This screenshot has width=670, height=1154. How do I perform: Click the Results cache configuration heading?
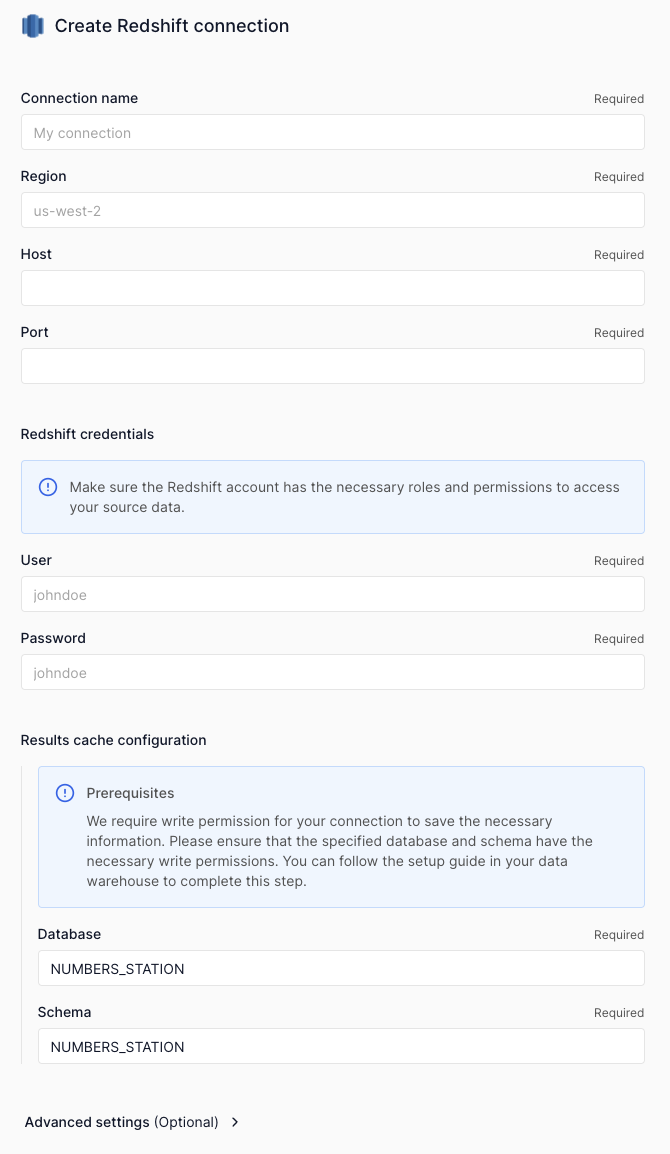point(113,740)
